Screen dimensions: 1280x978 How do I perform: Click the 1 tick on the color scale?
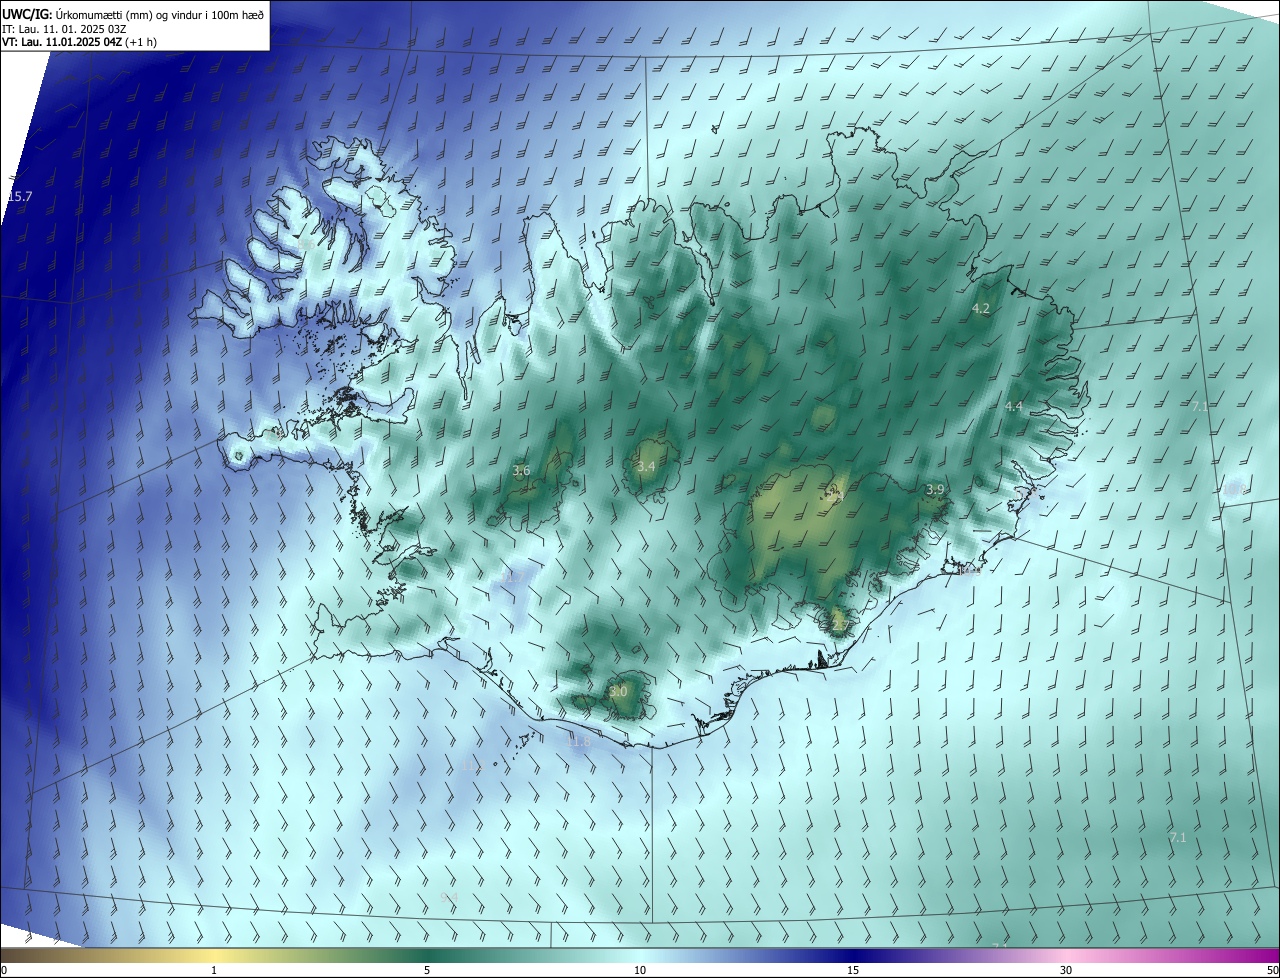(214, 970)
